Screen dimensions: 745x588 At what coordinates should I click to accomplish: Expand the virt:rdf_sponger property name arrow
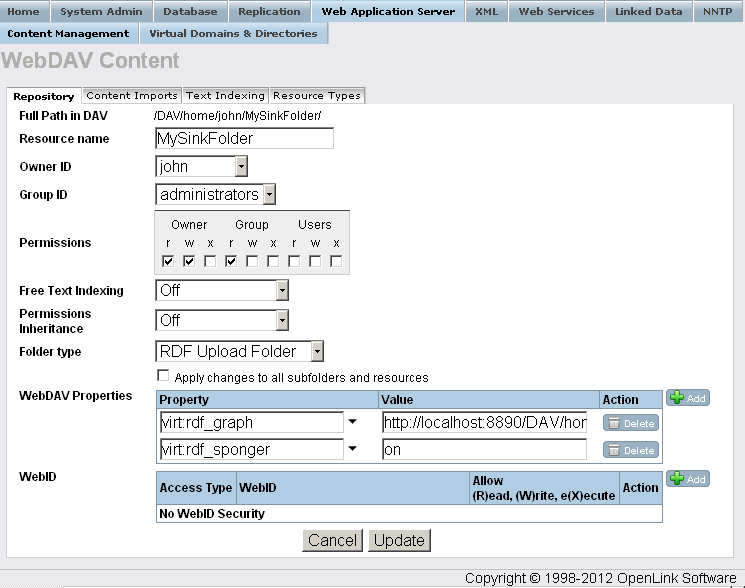353,450
